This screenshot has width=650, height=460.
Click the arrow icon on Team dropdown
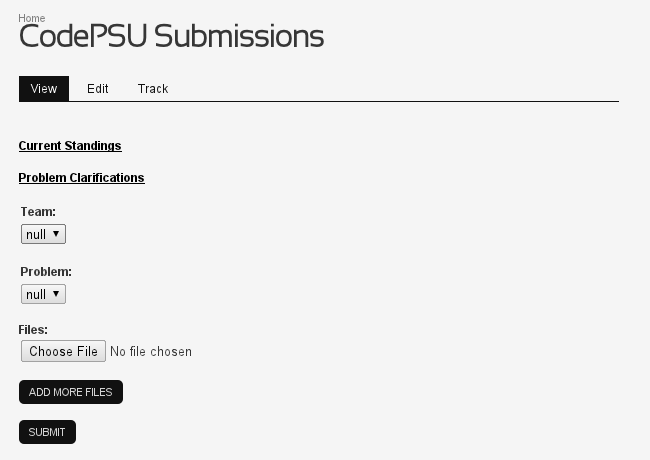[56, 234]
